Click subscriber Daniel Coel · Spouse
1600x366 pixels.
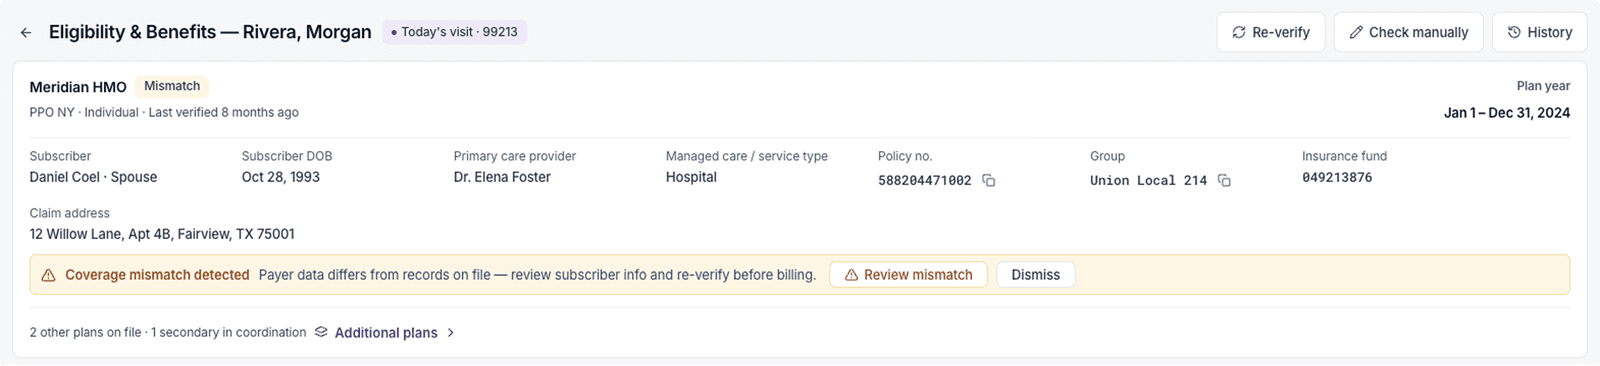tap(93, 177)
